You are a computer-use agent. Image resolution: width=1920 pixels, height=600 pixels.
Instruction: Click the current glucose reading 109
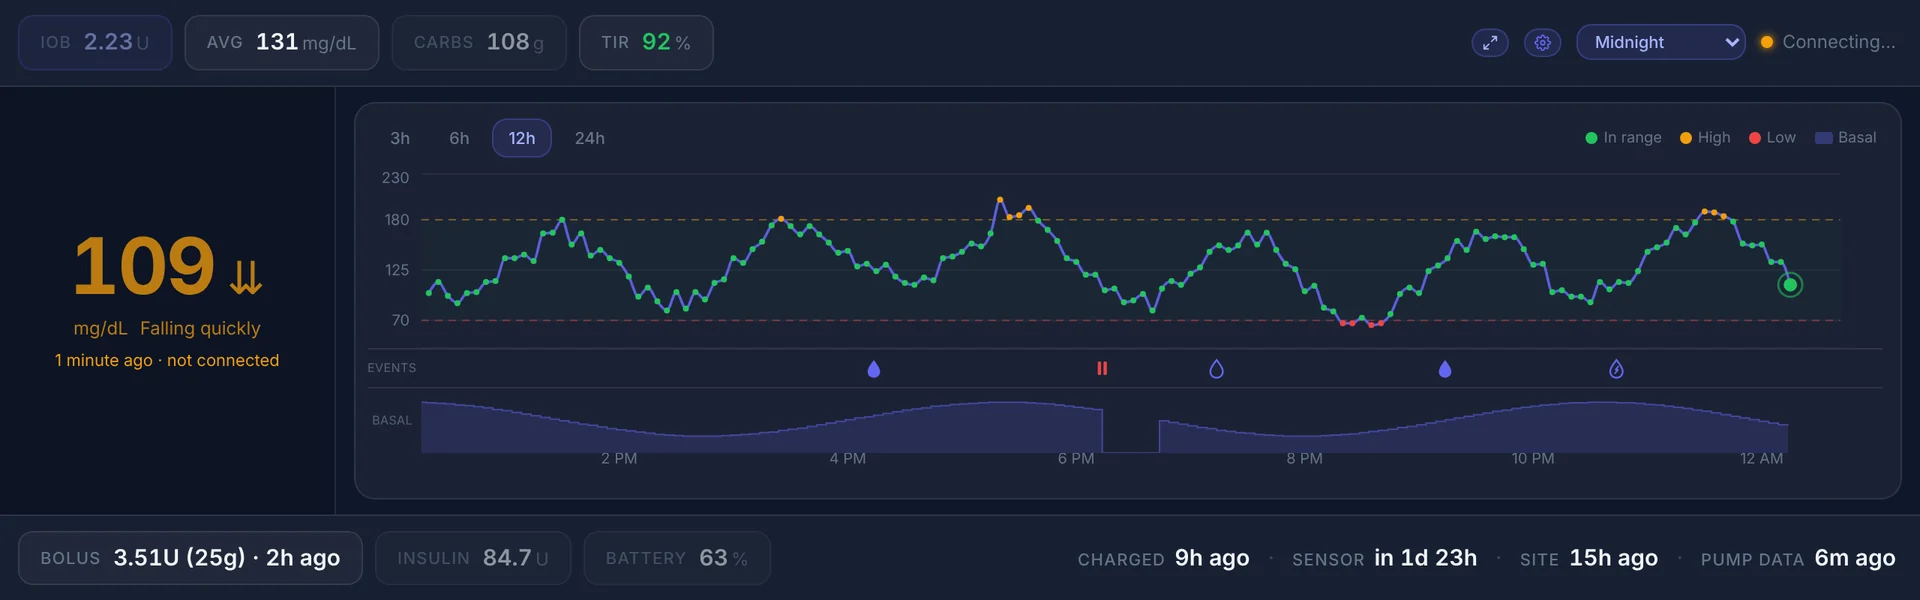click(x=144, y=267)
